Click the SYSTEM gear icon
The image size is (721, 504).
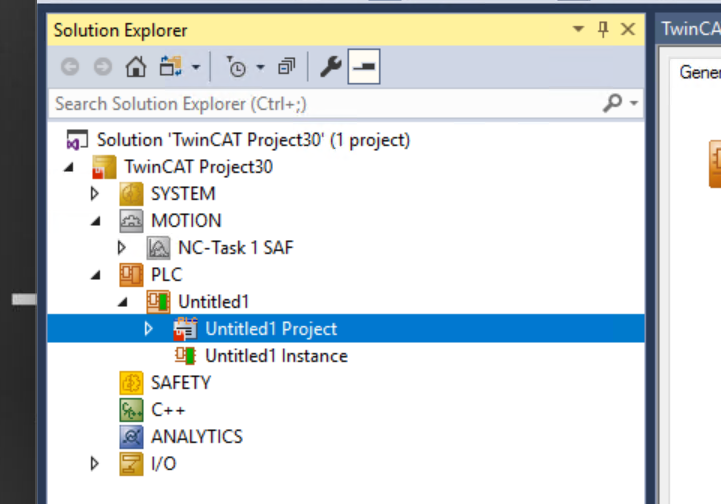(131, 194)
